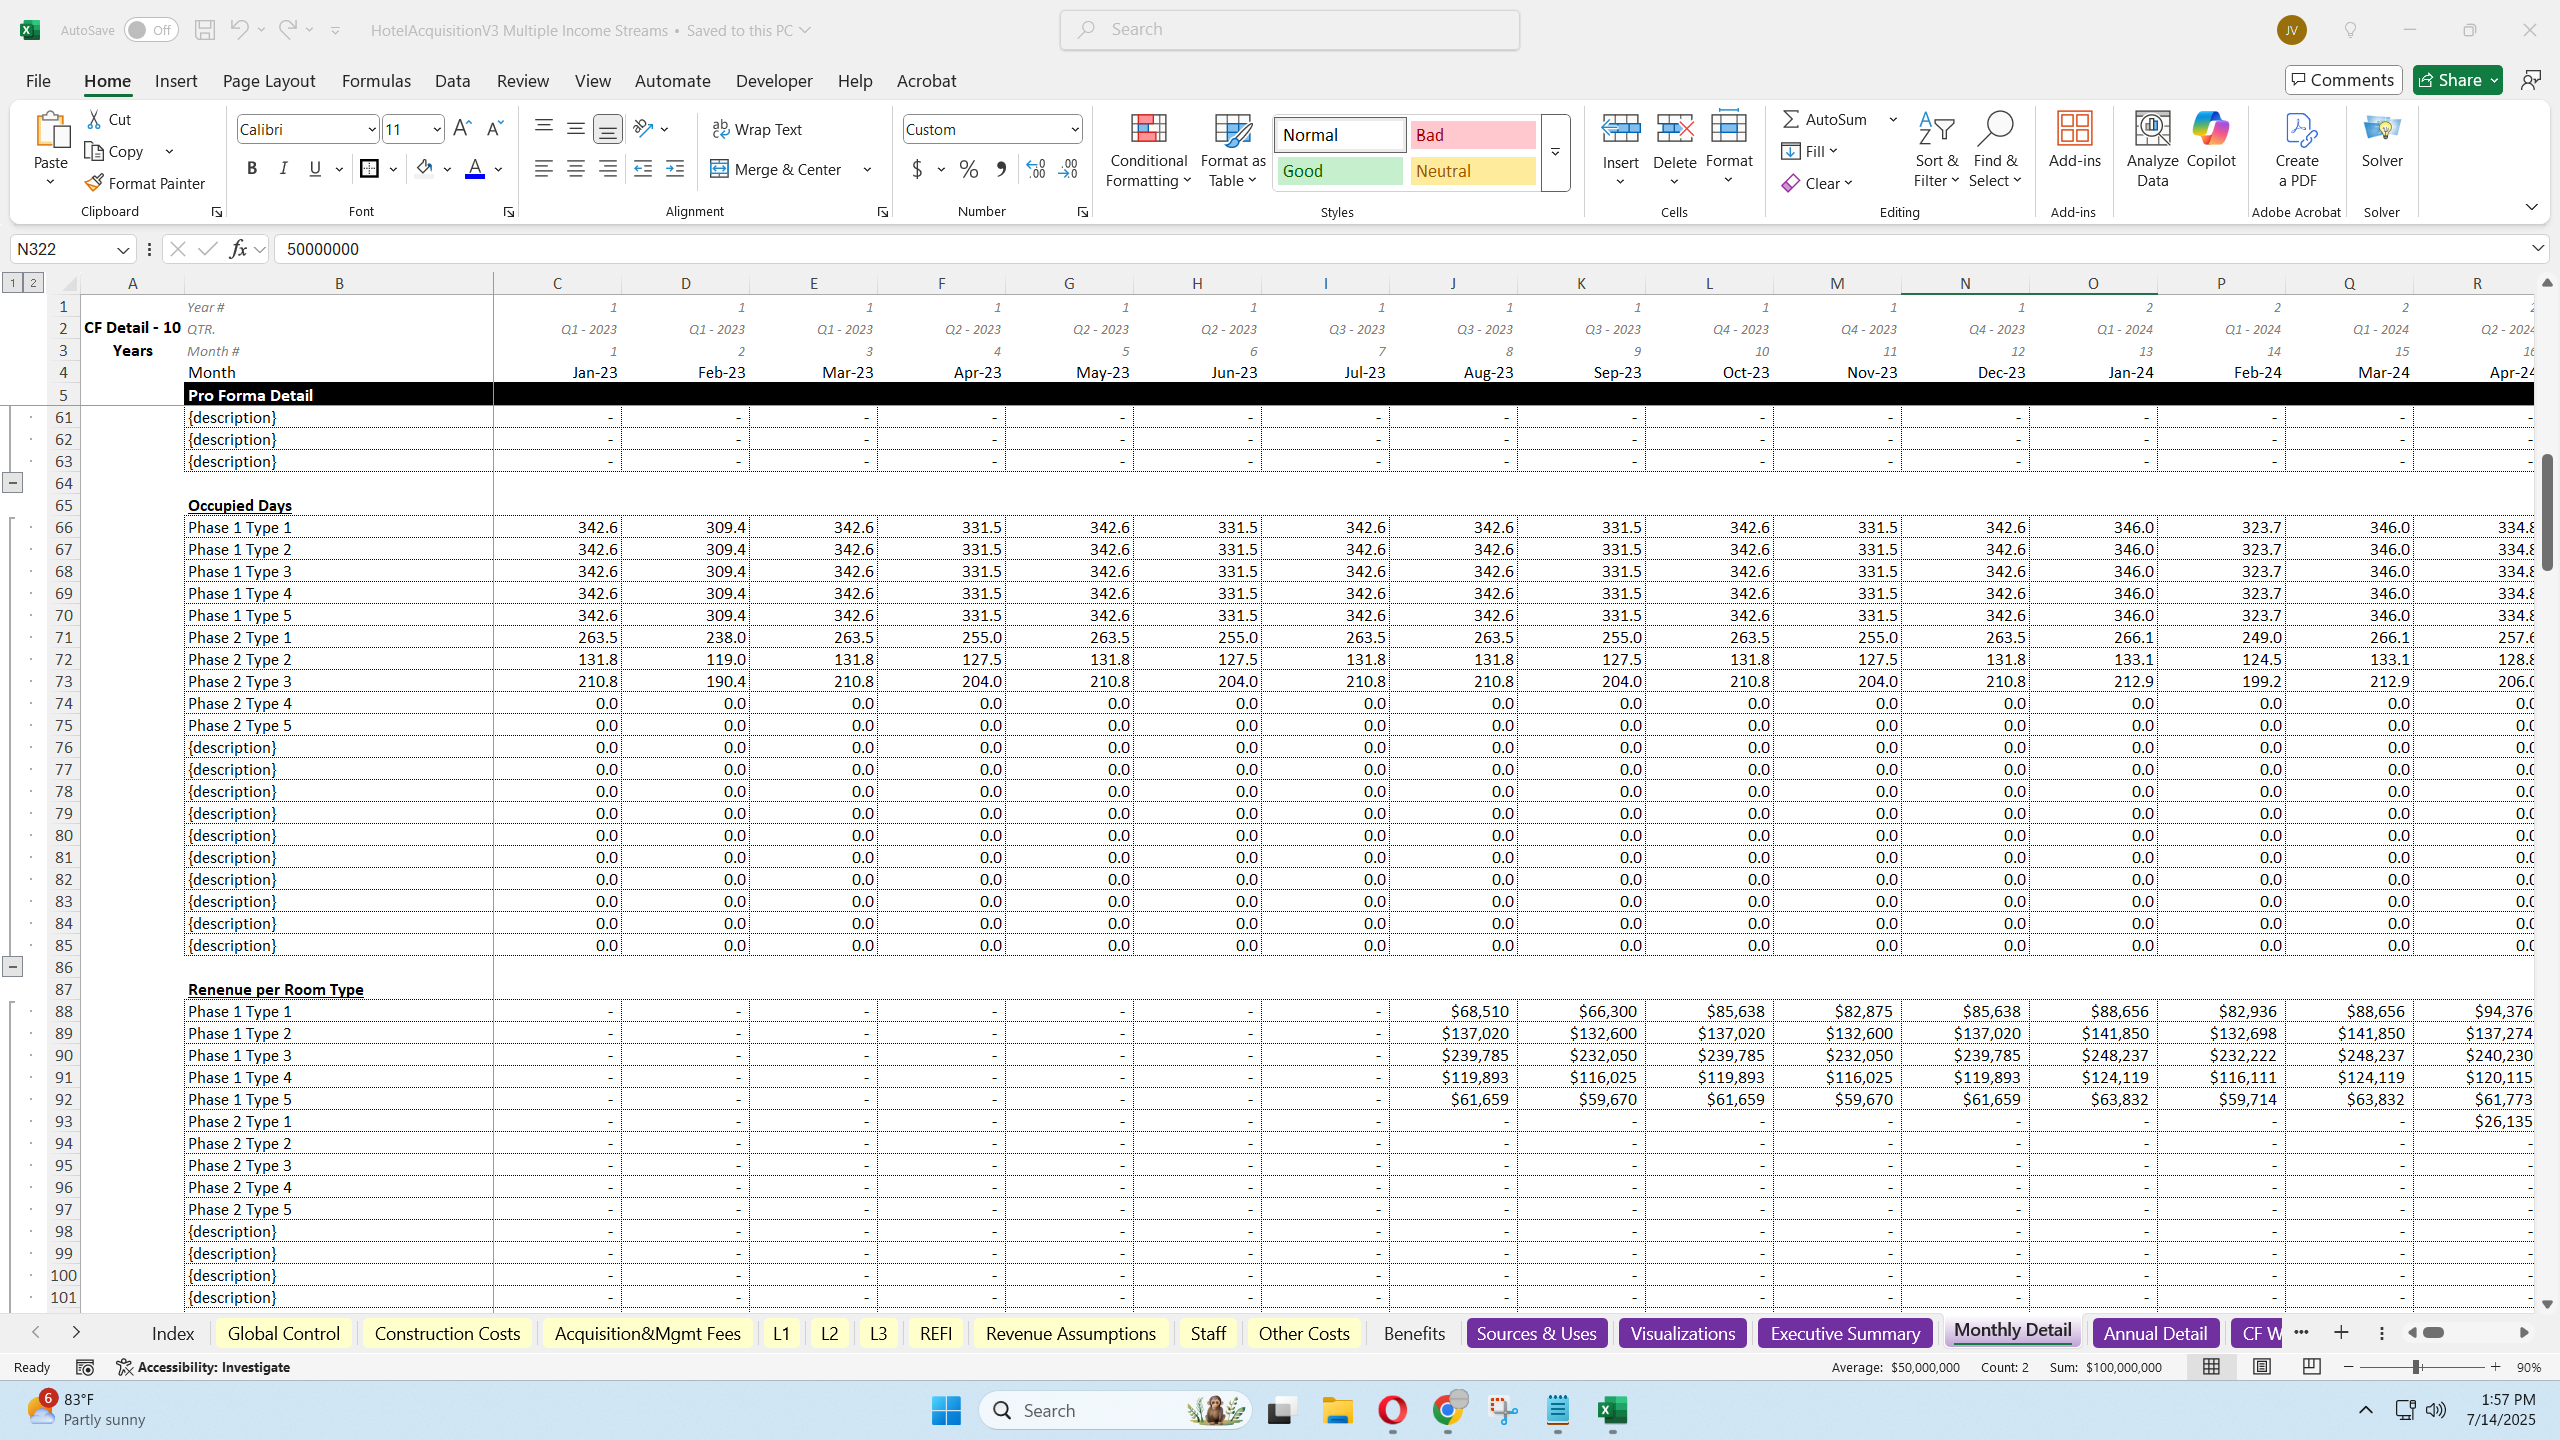Select the Wrap Text command

(757, 128)
